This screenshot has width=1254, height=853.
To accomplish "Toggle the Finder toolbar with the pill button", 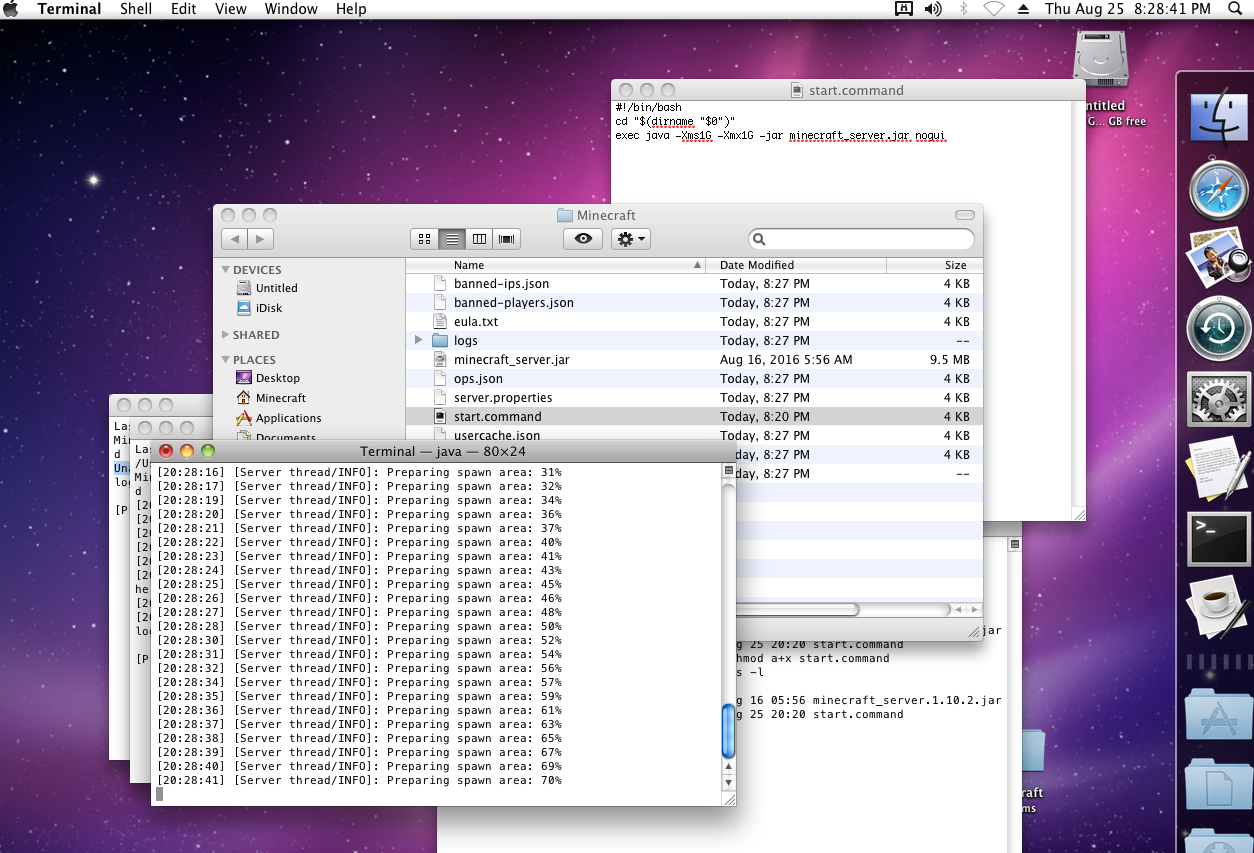I will pos(964,215).
